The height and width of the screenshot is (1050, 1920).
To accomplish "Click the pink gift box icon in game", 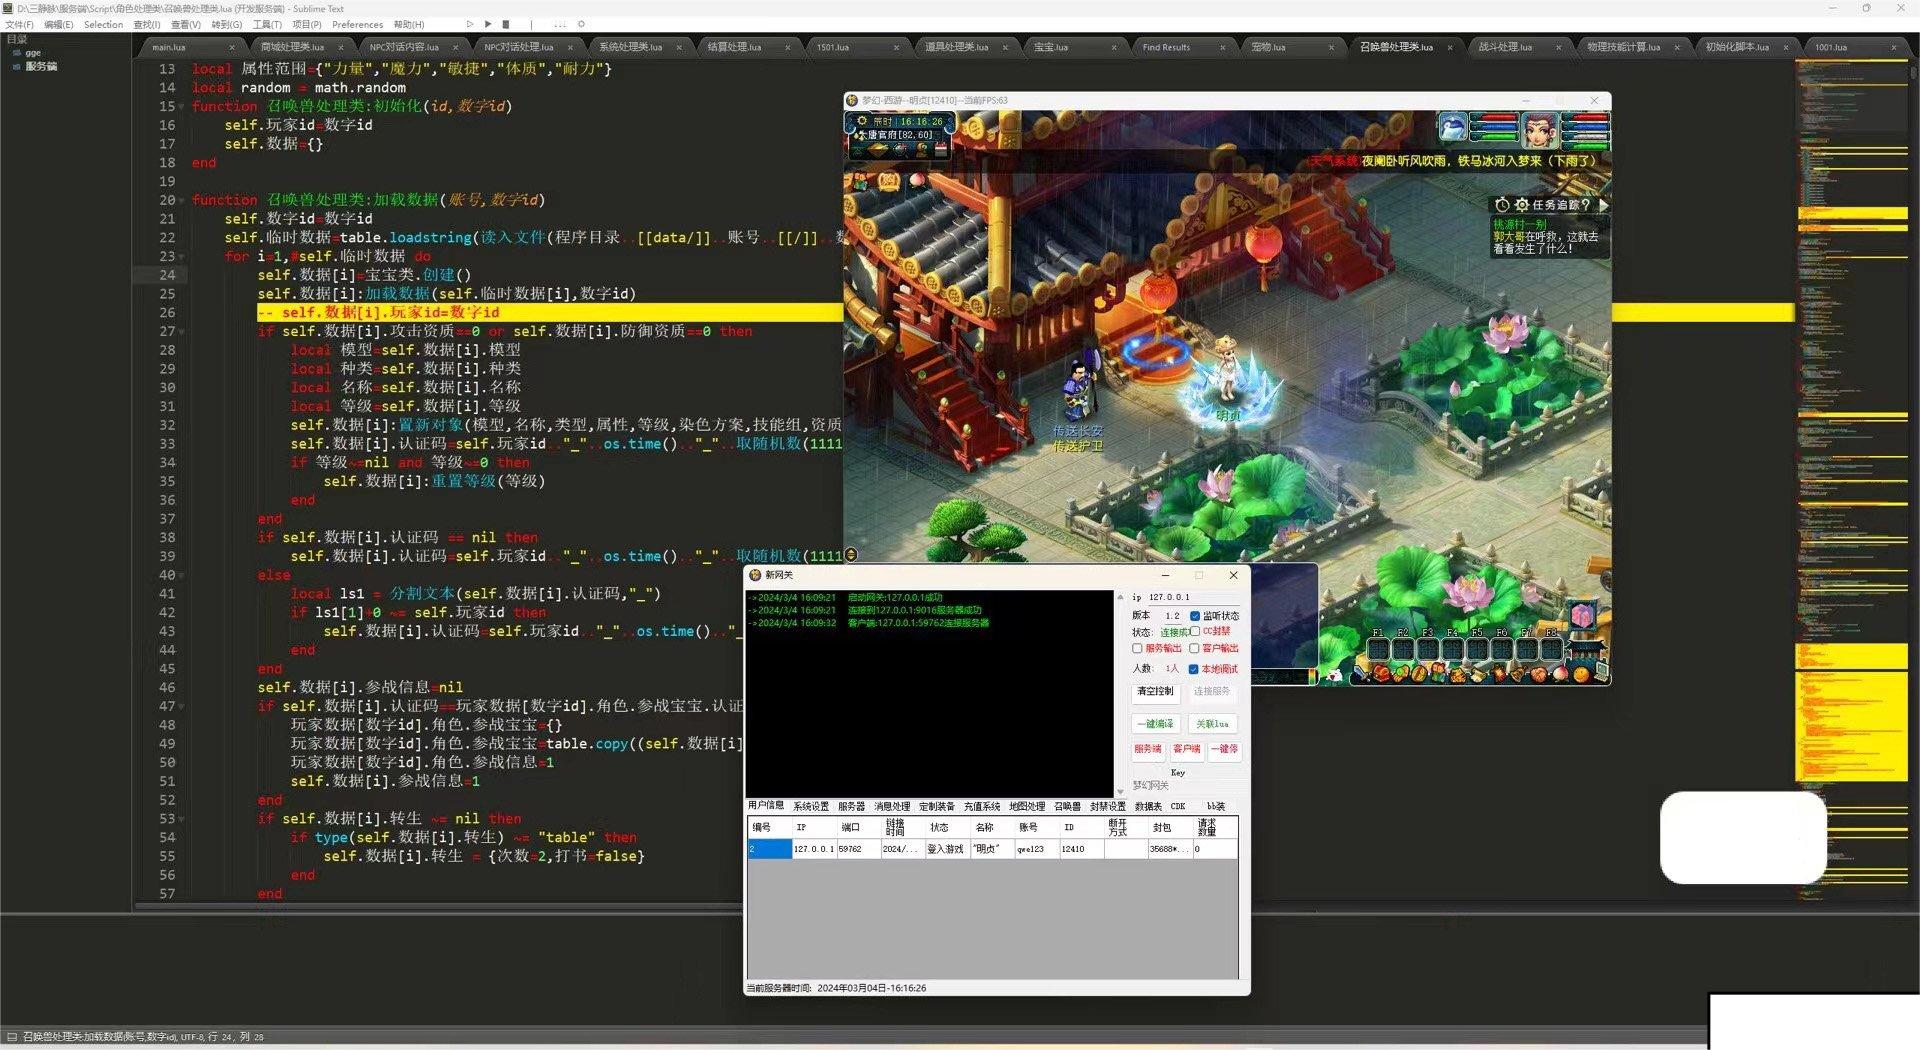I will tap(1583, 616).
